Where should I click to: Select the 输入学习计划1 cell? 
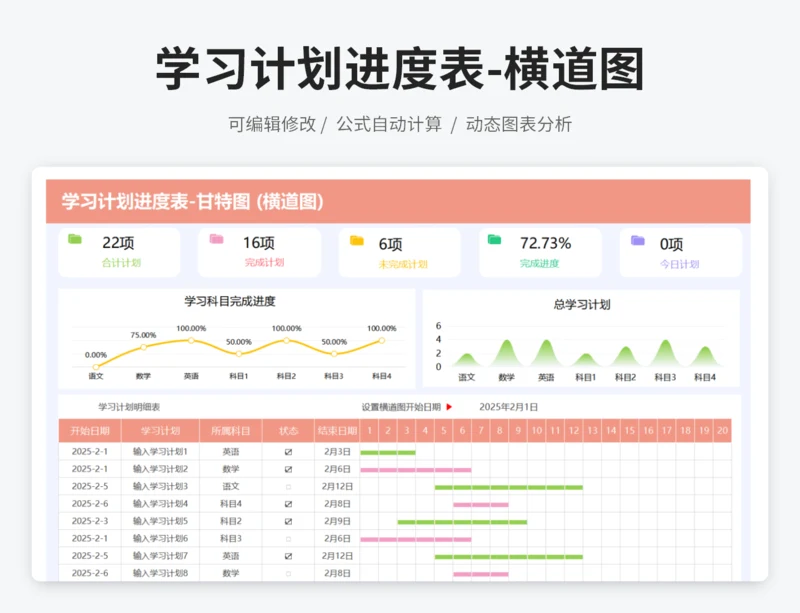pos(160,452)
